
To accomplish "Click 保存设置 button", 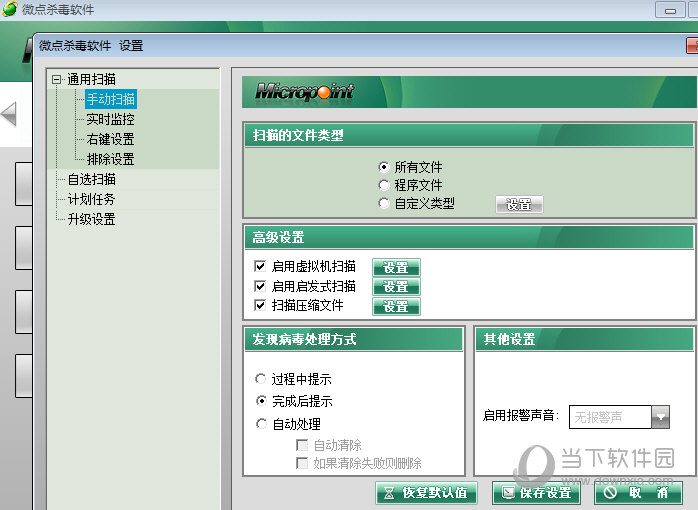I will (536, 493).
